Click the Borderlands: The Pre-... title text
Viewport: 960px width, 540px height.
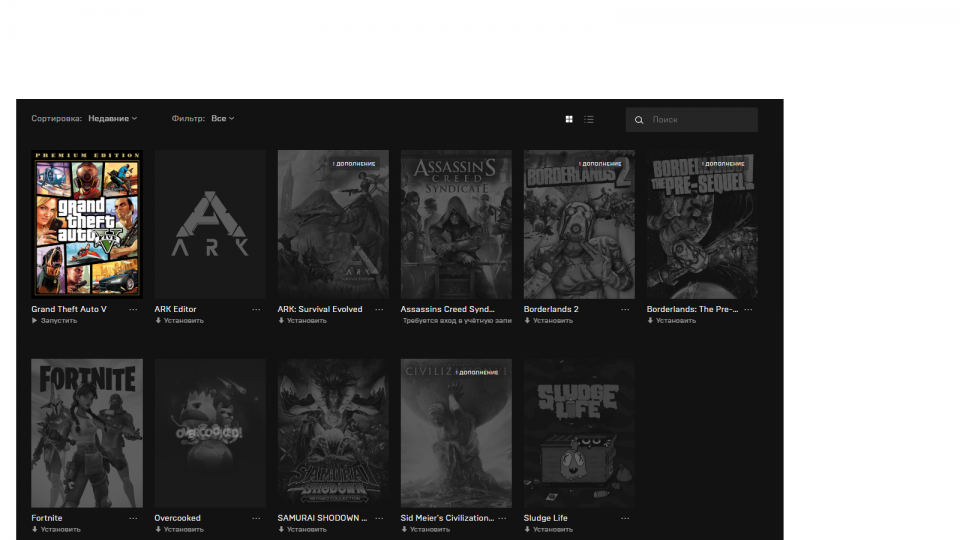[692, 309]
